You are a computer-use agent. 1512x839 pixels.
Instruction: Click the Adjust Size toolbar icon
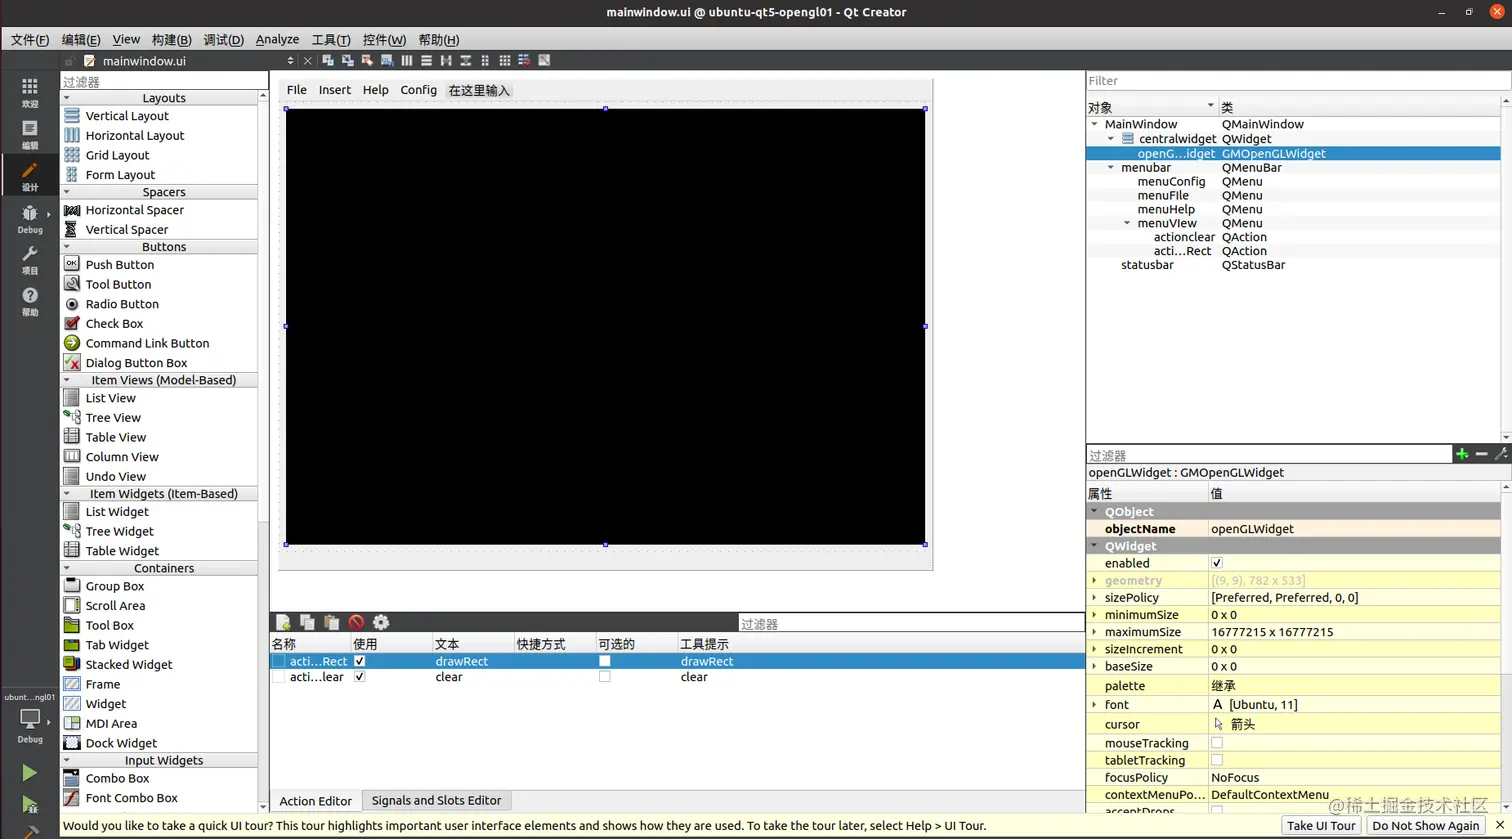(x=544, y=61)
